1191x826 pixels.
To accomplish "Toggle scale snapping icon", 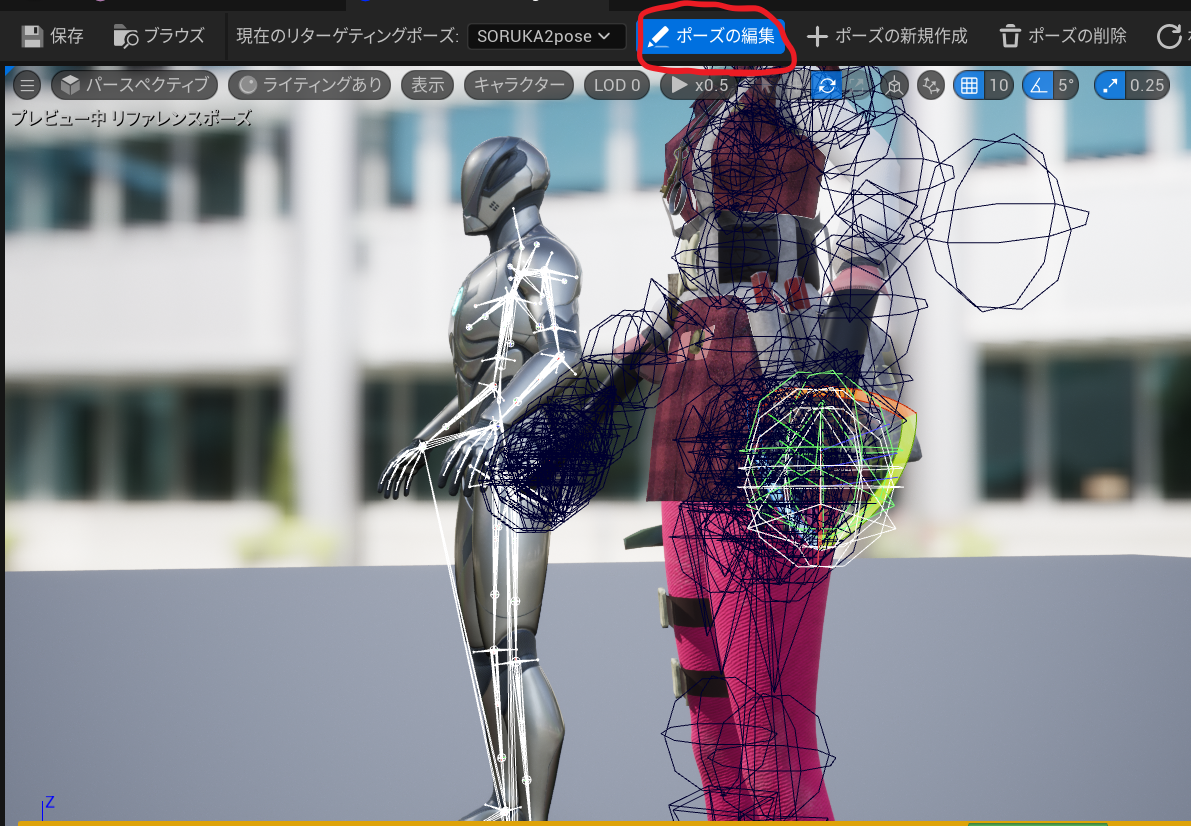I will point(1110,85).
